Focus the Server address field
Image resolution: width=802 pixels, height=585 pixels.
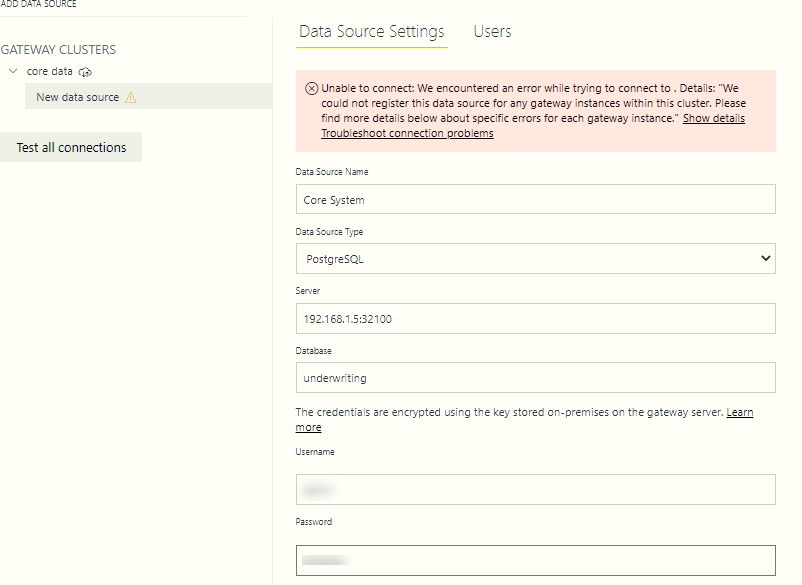(x=535, y=319)
